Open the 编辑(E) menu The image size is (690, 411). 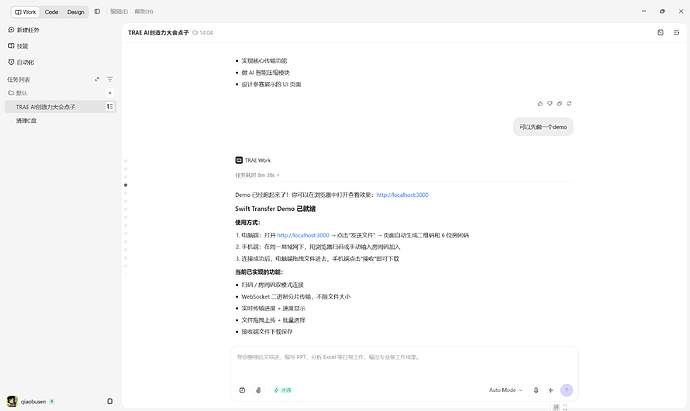point(119,11)
